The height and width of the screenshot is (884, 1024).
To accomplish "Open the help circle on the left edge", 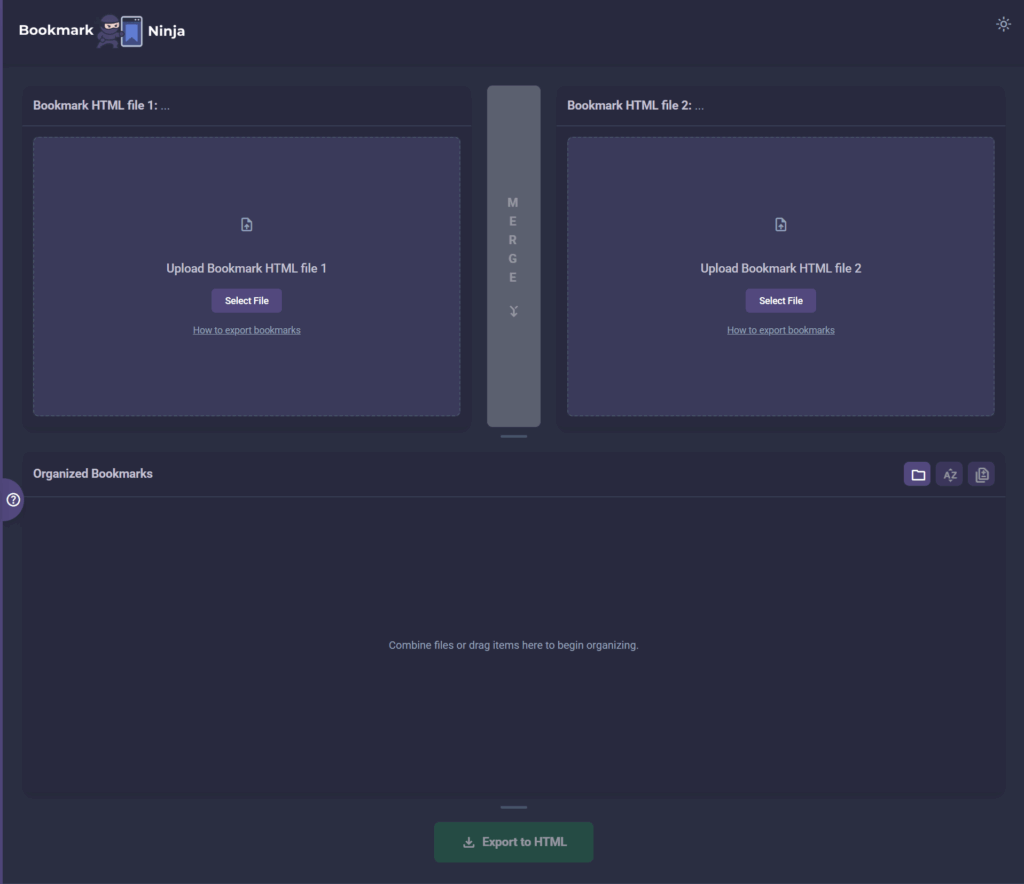I will [10, 500].
